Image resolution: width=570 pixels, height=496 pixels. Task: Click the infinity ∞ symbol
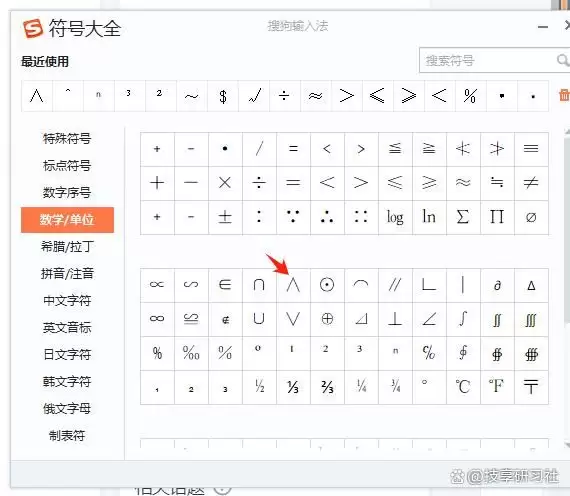point(157,319)
